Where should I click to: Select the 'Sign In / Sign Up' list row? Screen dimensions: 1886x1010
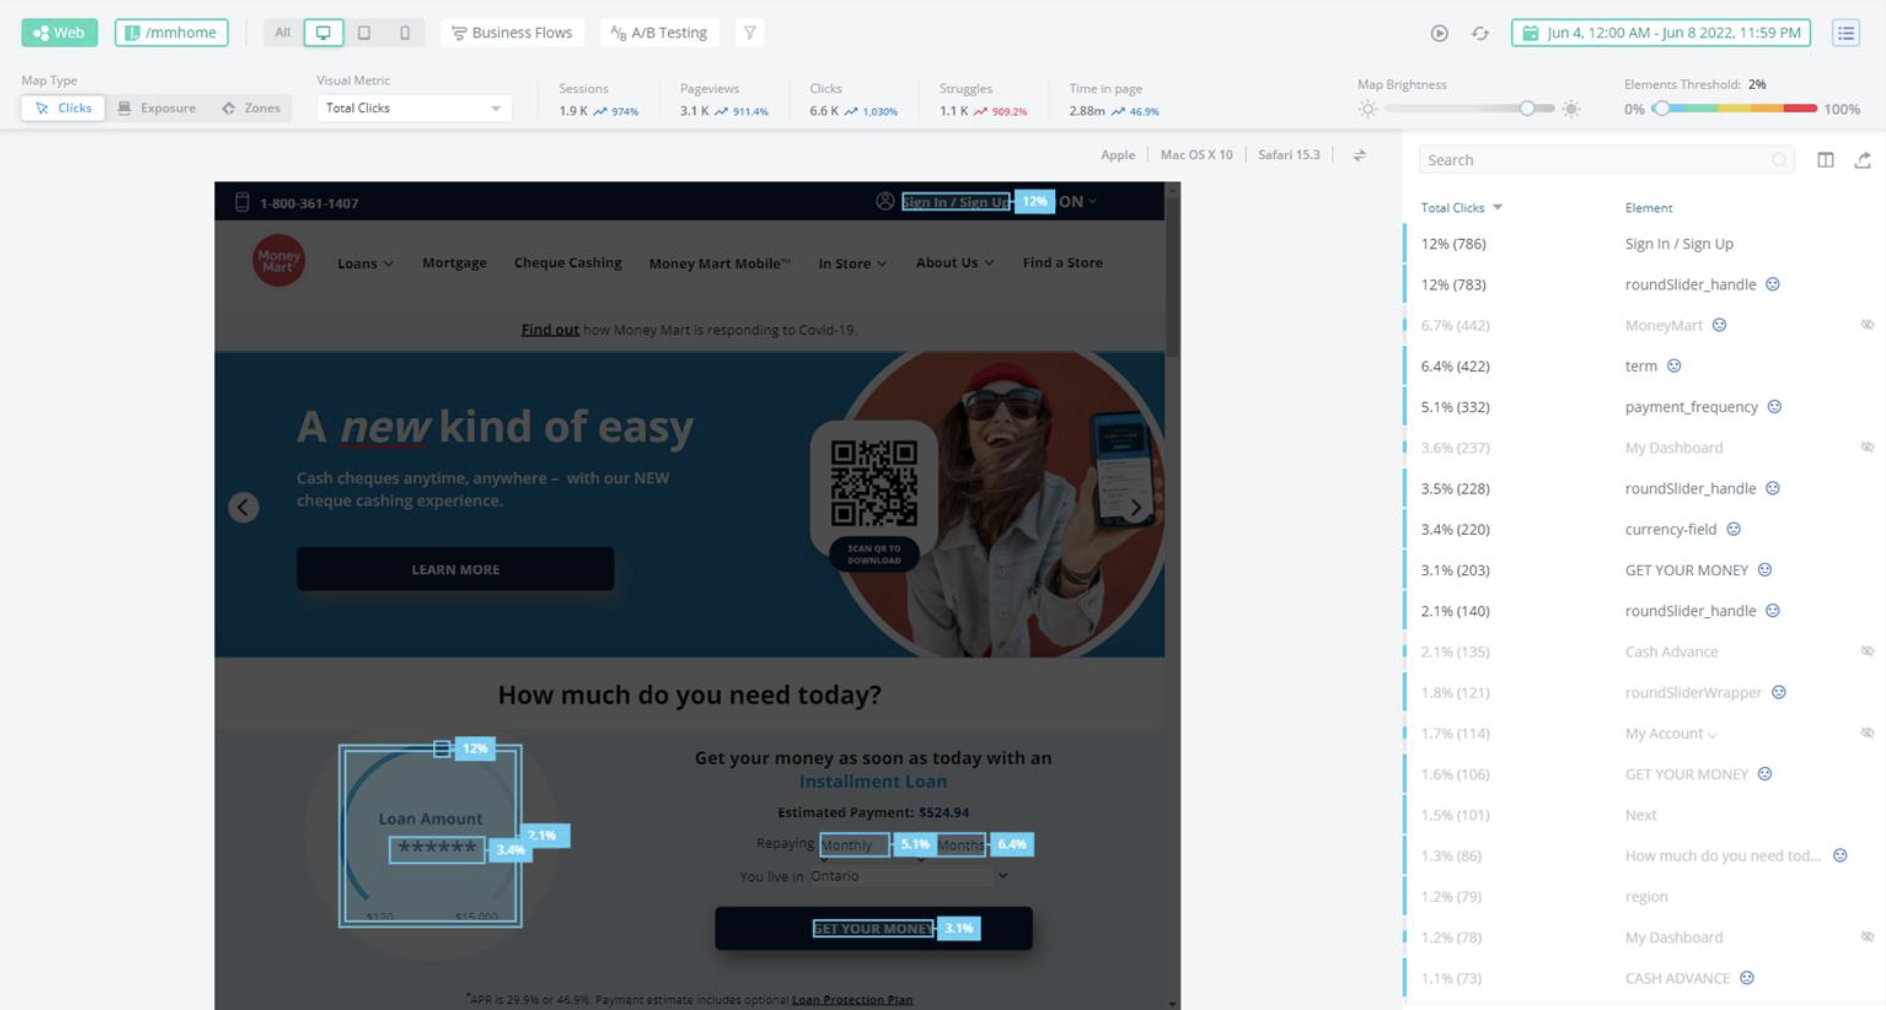[1643, 244]
